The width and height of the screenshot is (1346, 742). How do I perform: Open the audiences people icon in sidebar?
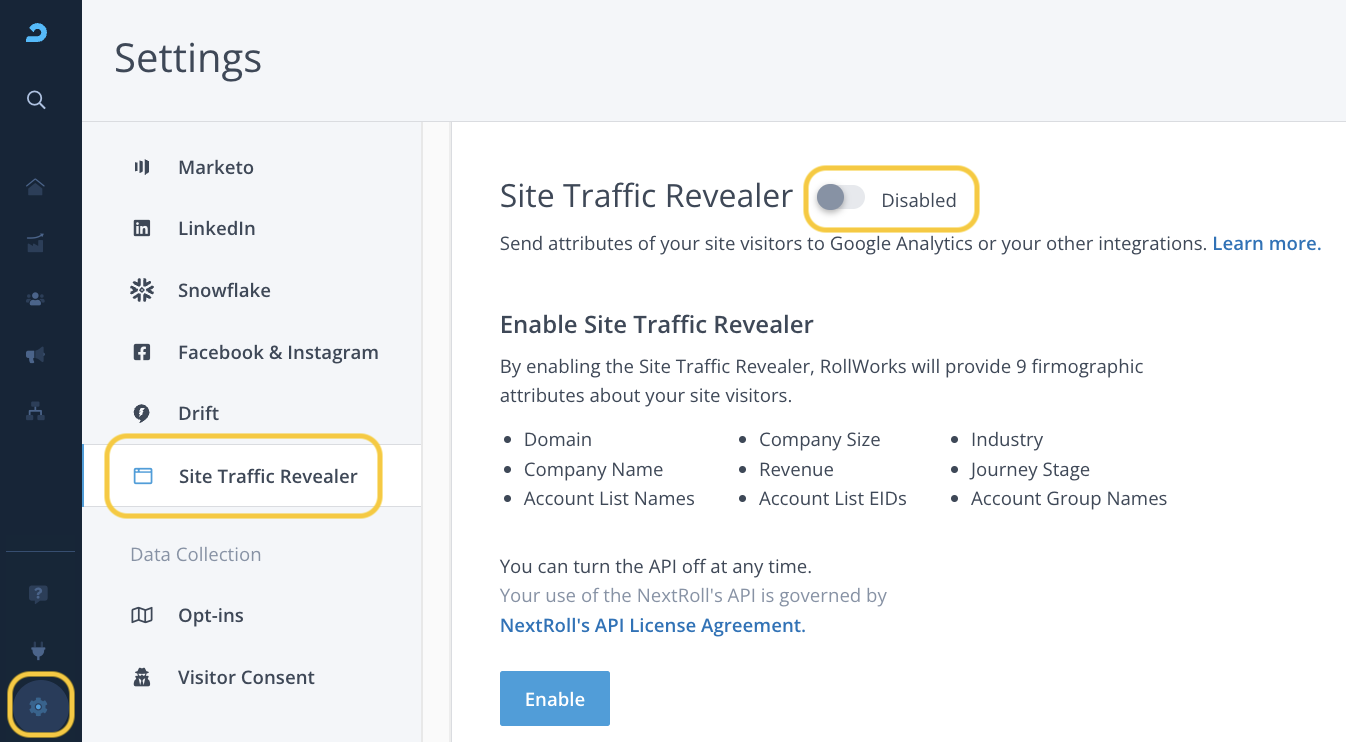[36, 299]
